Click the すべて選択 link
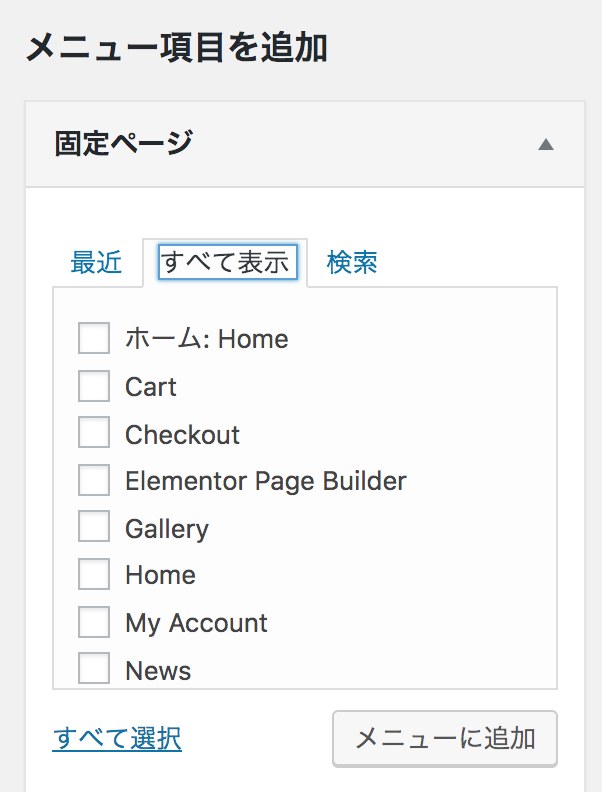This screenshot has width=602, height=792. pyautogui.click(x=117, y=739)
